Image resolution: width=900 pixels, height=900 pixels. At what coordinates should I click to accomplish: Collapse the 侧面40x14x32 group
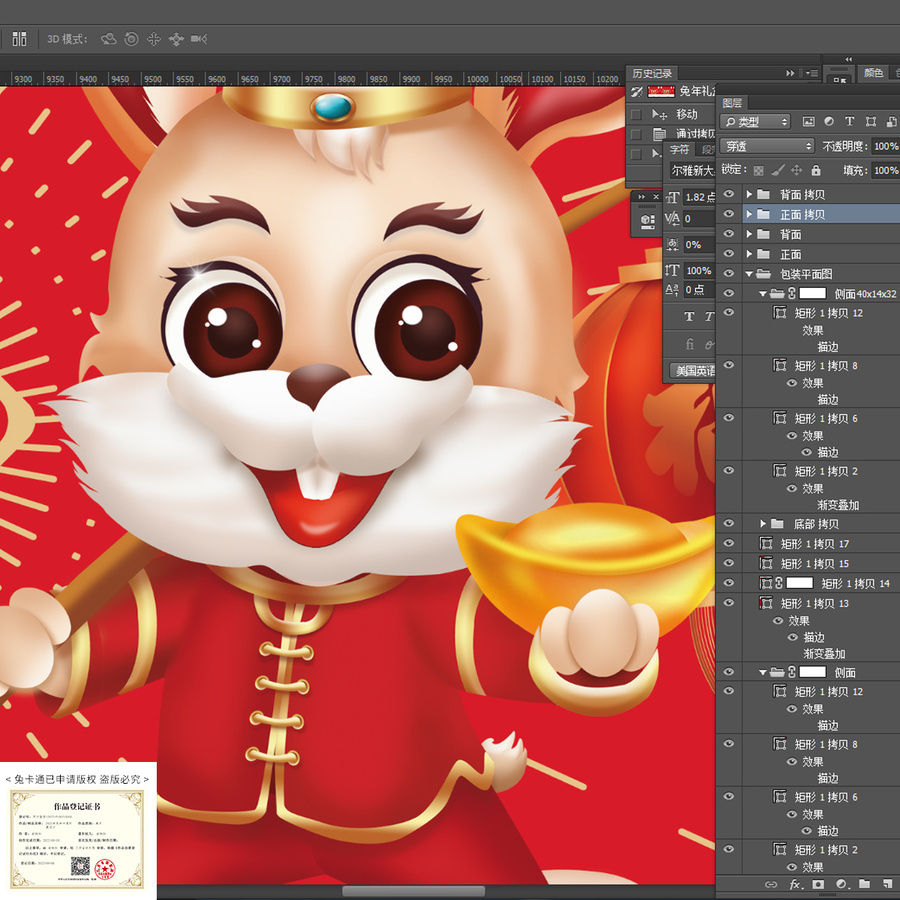(763, 293)
